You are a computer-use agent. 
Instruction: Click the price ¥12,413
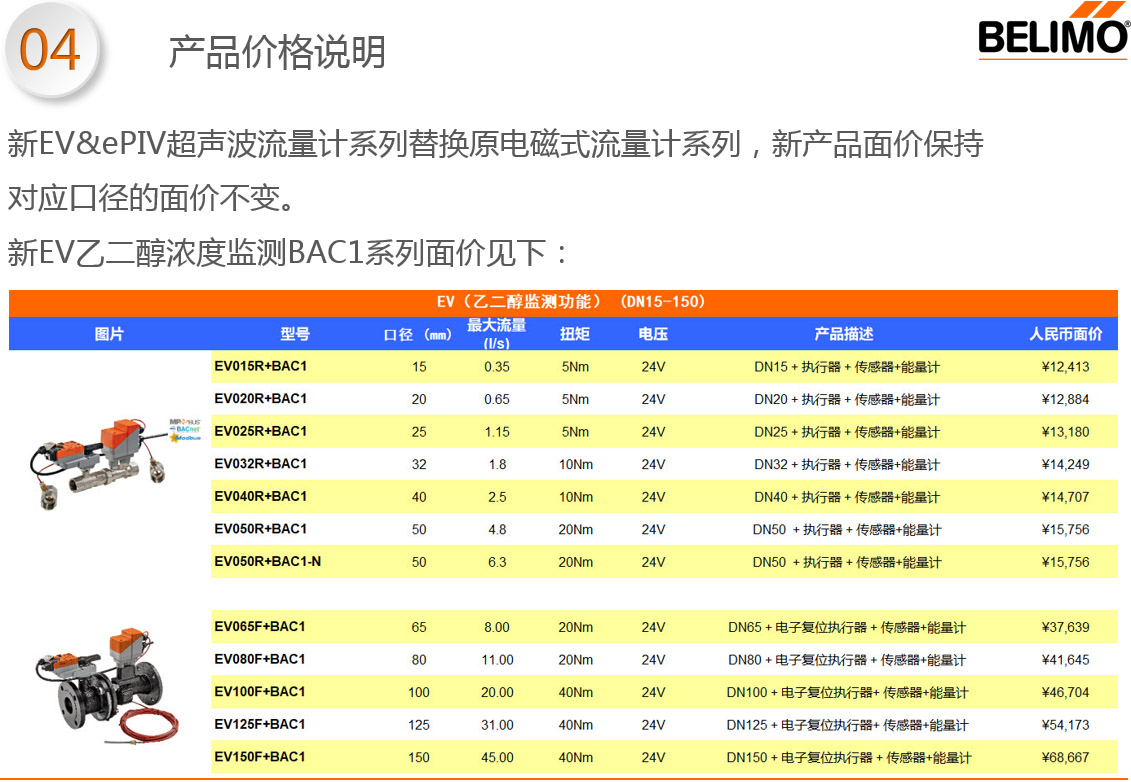click(x=1065, y=366)
